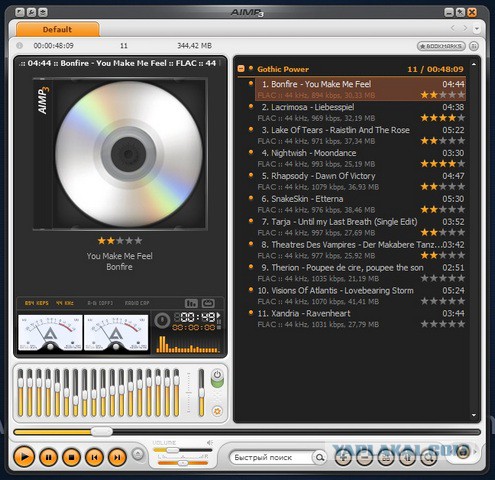Select track 6. SnakeSkin - Etterna
This screenshot has height=480, width=495.
[x=360, y=204]
